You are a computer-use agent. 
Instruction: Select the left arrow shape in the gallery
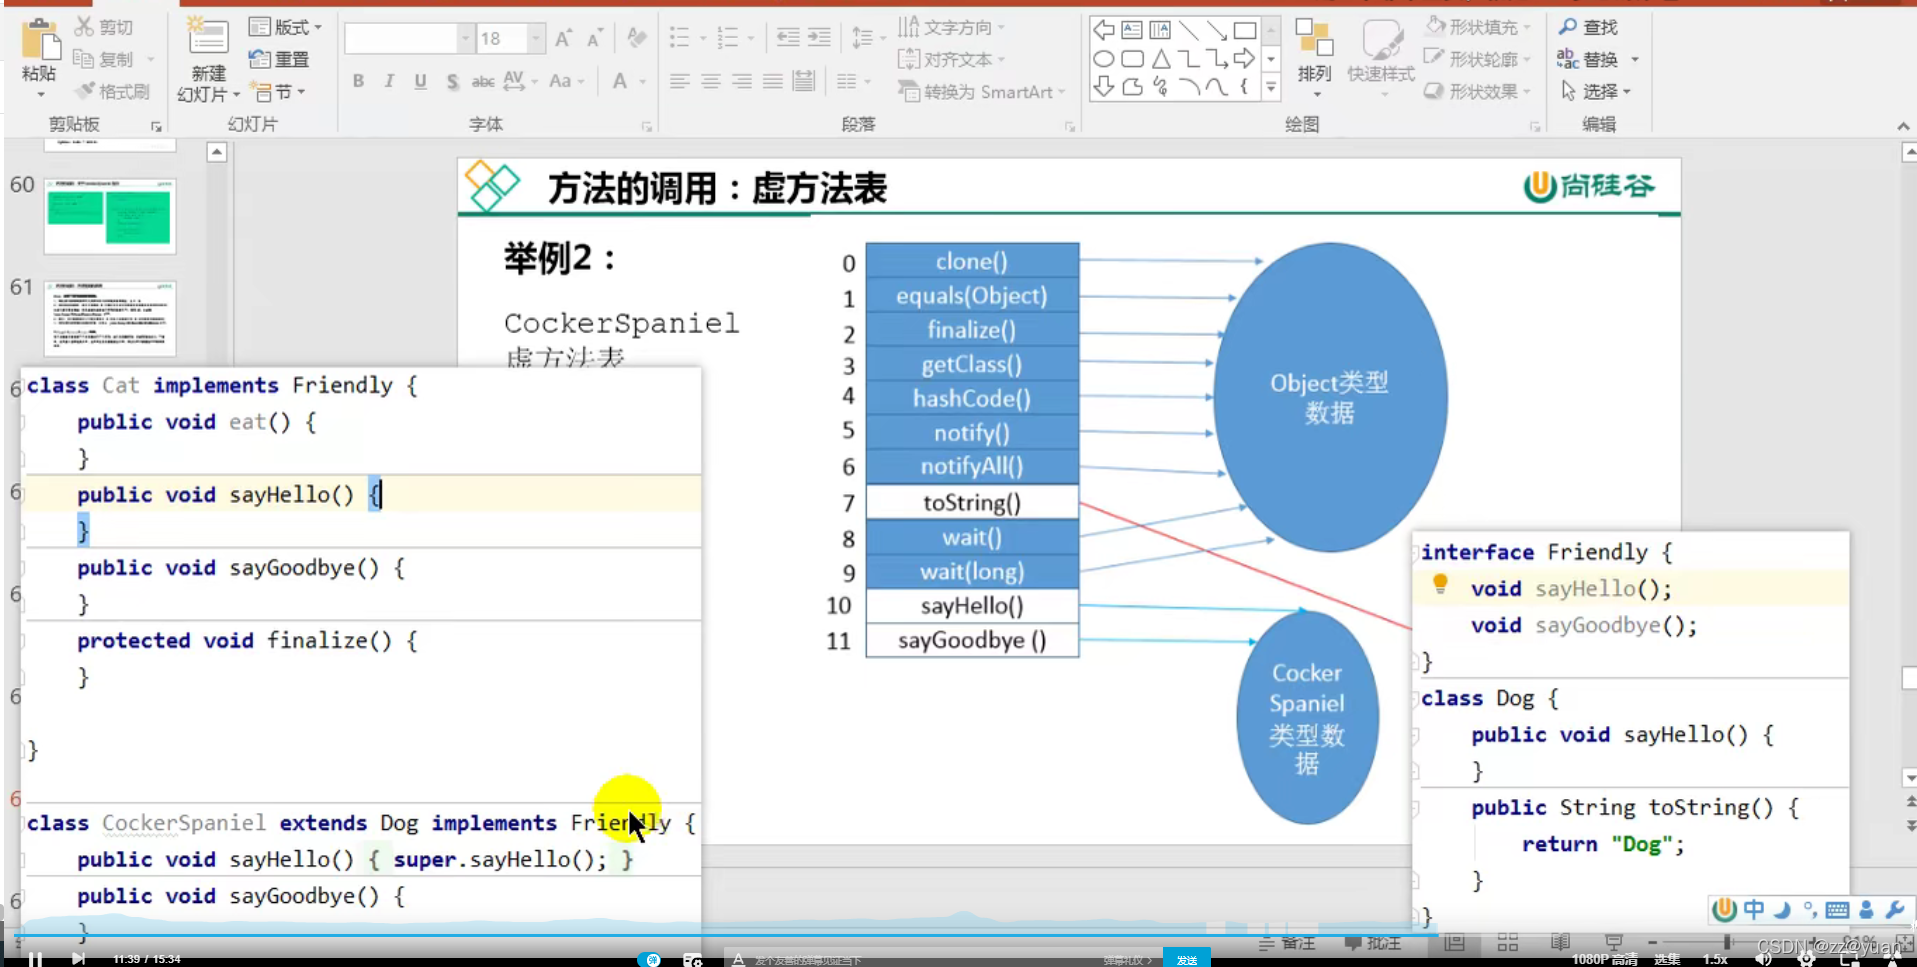(1103, 30)
